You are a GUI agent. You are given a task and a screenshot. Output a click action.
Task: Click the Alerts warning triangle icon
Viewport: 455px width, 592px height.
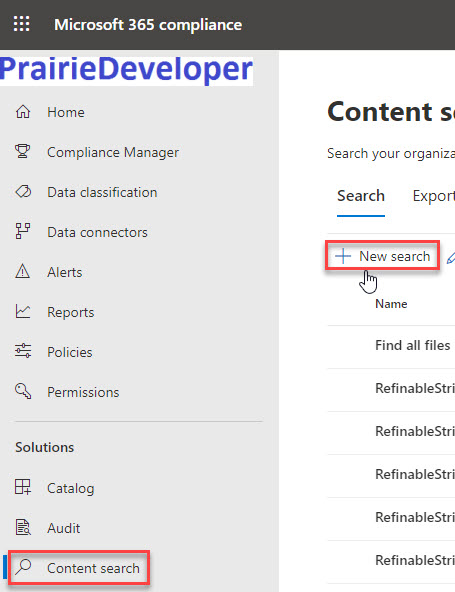23,271
